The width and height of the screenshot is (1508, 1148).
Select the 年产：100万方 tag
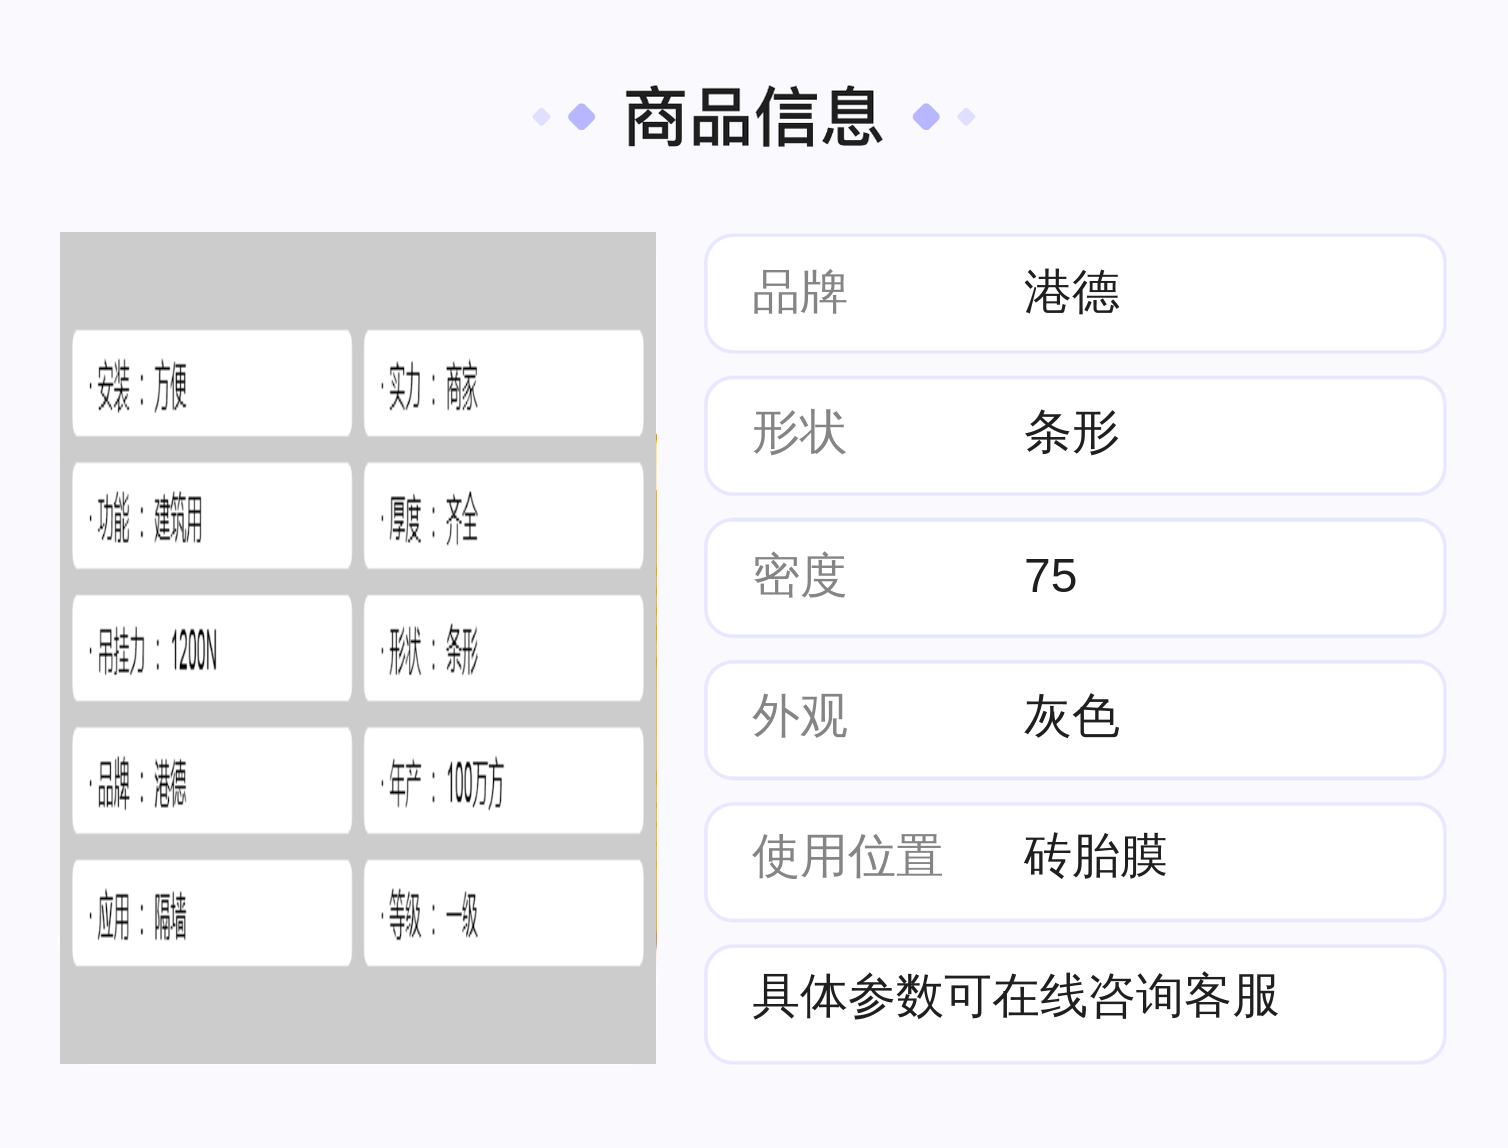[x=503, y=781]
